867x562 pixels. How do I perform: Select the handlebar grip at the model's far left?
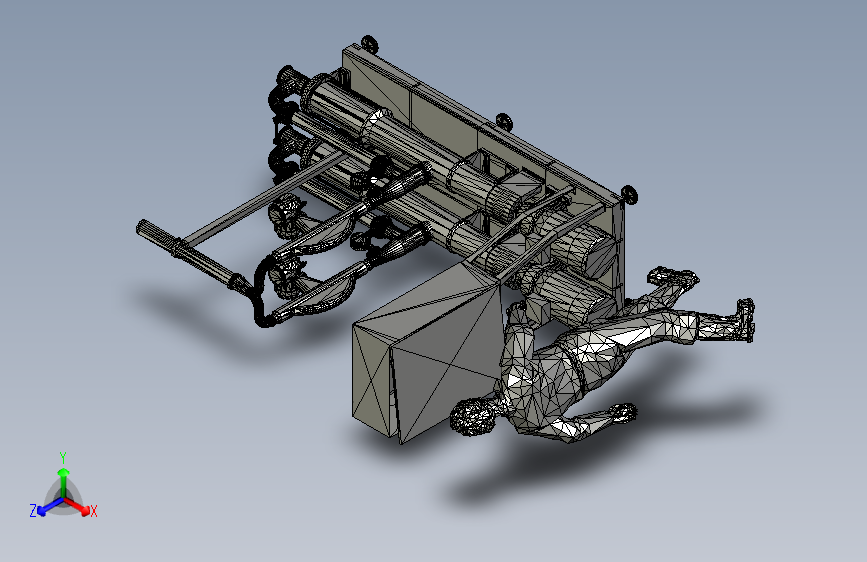point(158,235)
